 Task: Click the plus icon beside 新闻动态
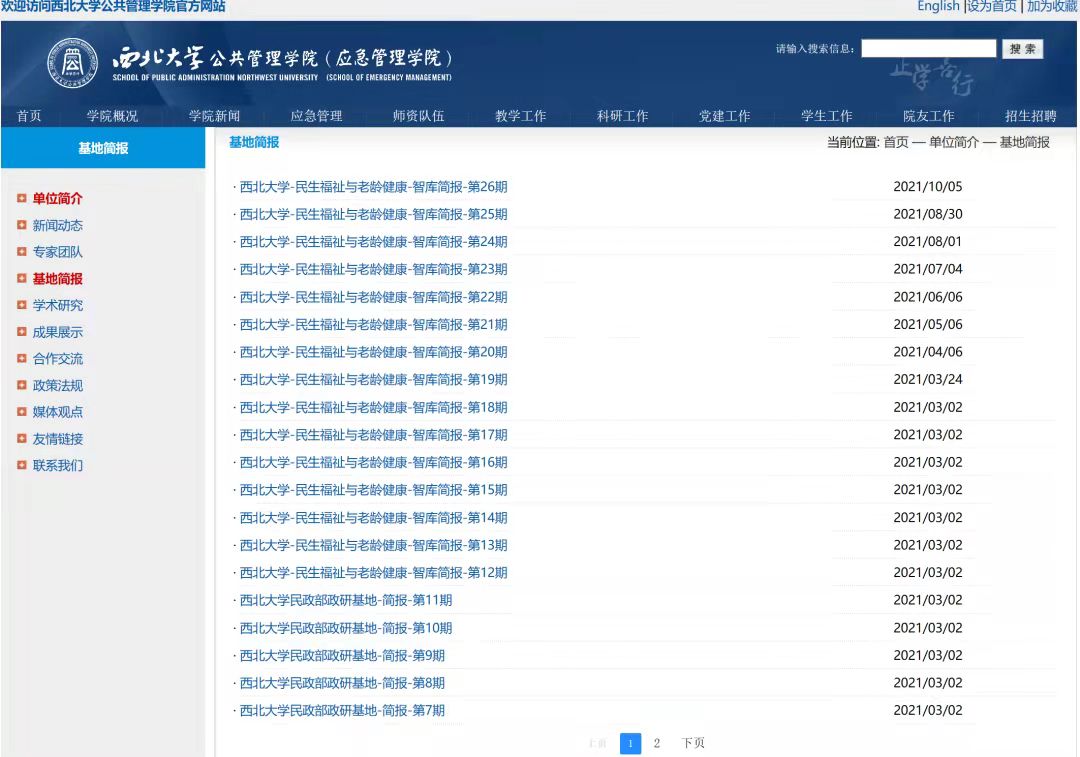point(21,225)
